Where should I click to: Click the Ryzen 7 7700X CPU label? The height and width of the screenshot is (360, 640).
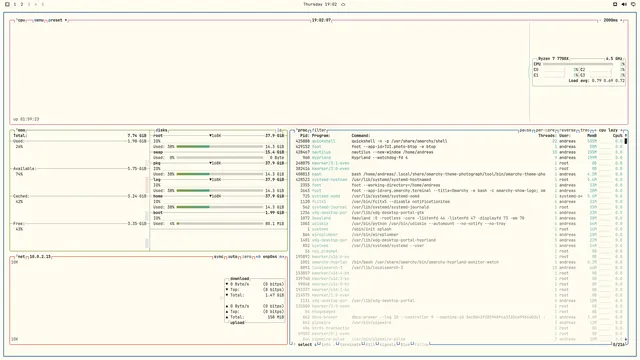(553, 59)
